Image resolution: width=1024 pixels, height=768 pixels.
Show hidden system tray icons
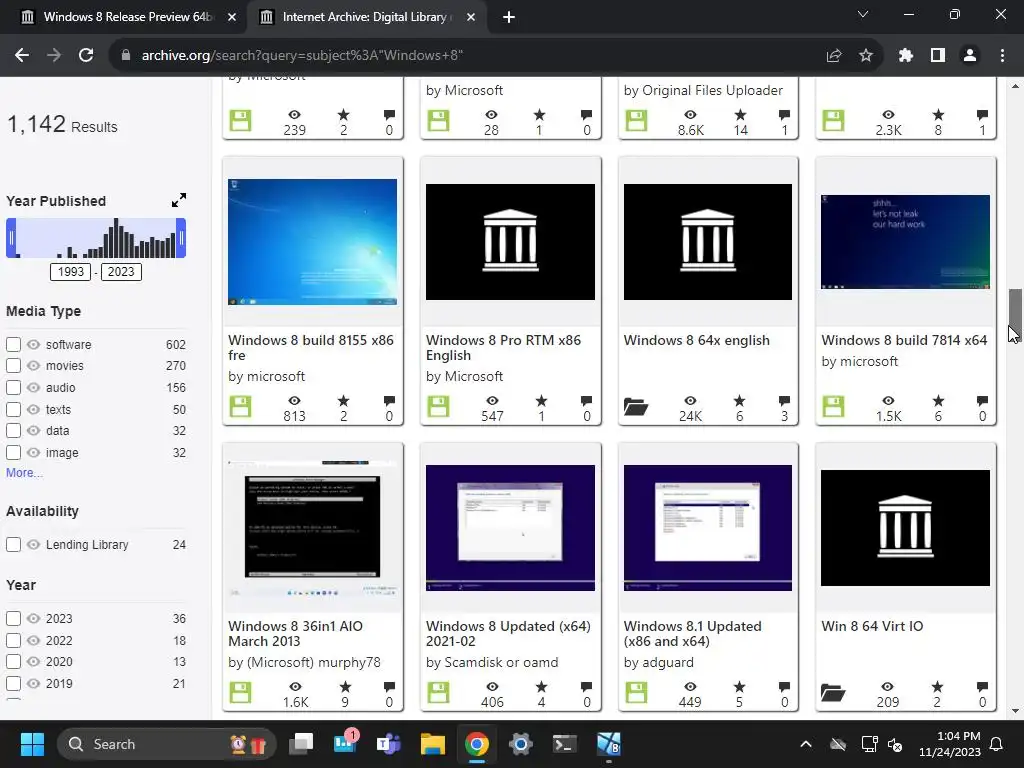tap(806, 744)
